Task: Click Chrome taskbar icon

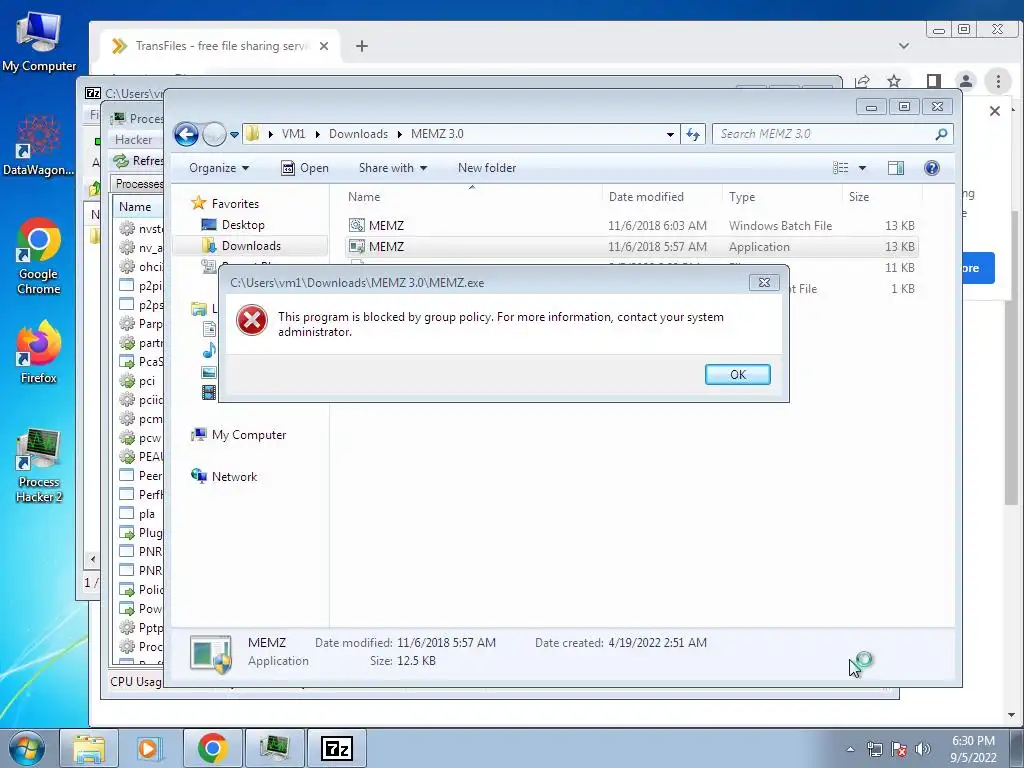Action: 212,749
